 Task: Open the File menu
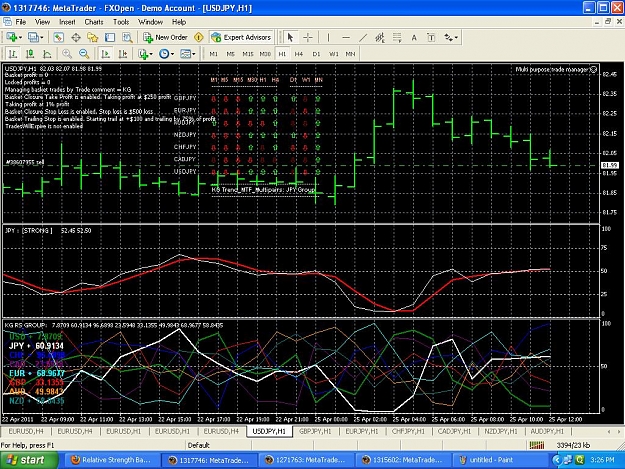[x=20, y=22]
